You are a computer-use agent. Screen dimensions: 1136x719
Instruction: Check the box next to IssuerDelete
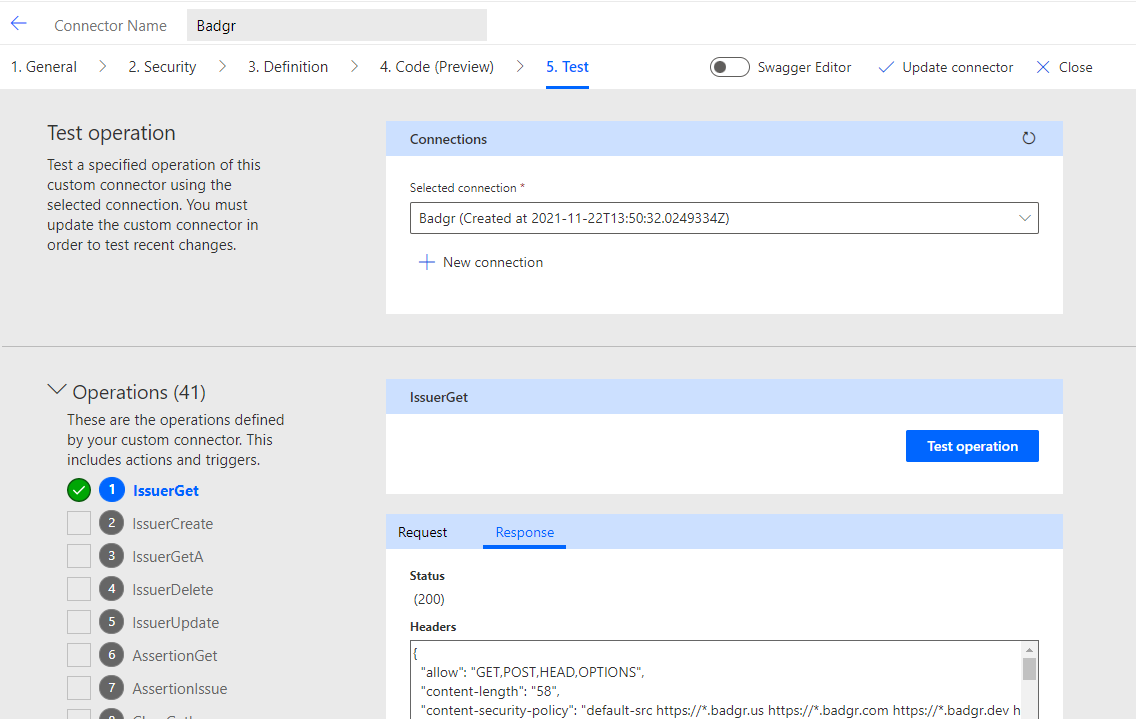[79, 589]
